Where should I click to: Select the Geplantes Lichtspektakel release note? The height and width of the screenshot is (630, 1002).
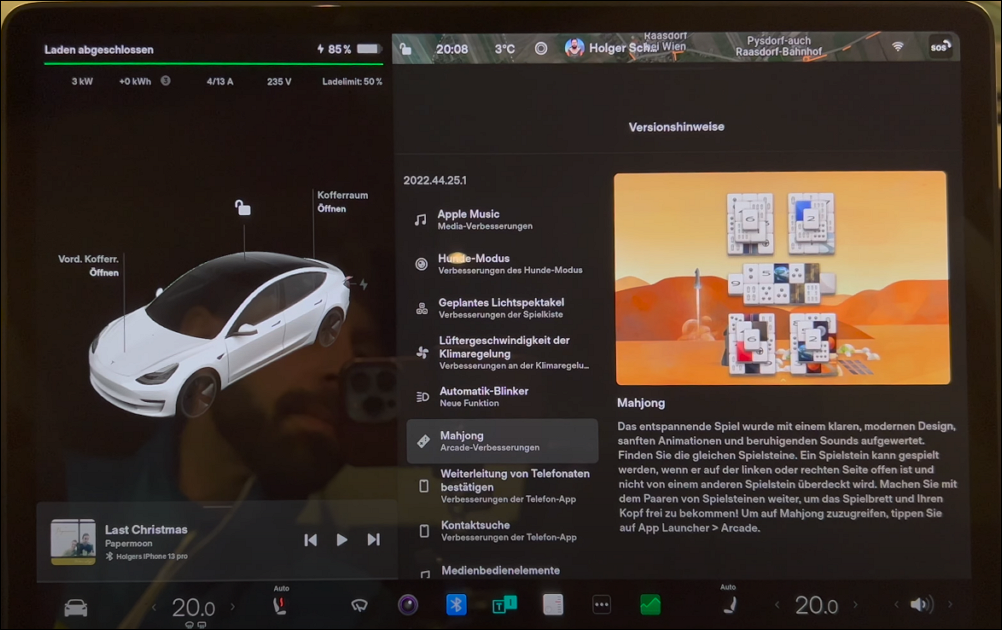[x=502, y=307]
